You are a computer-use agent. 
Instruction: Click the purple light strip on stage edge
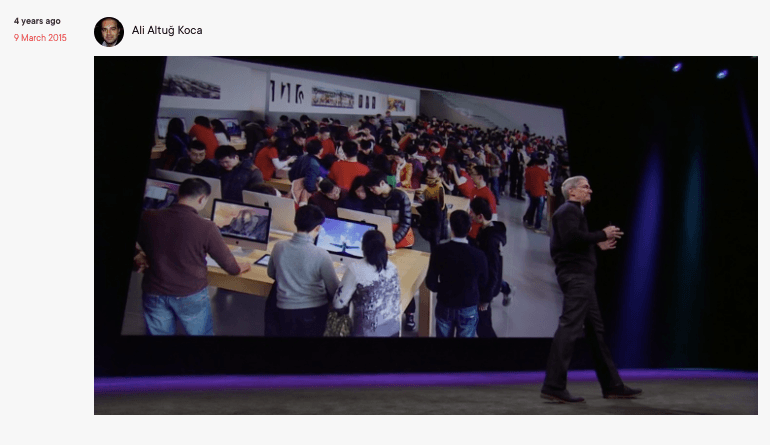tap(320, 381)
